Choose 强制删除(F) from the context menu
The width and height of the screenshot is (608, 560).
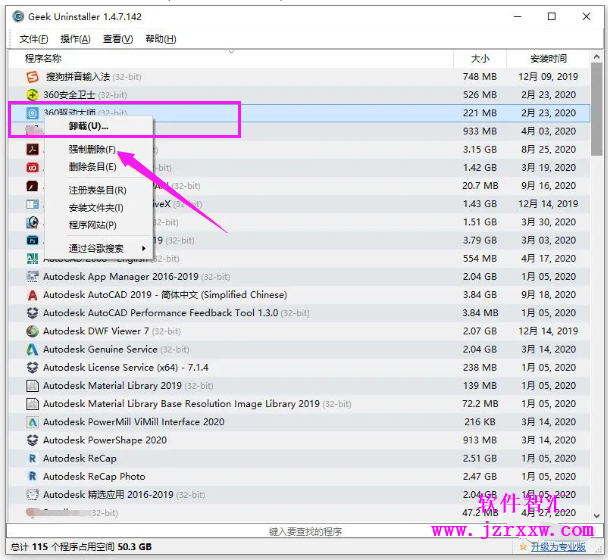point(99,149)
